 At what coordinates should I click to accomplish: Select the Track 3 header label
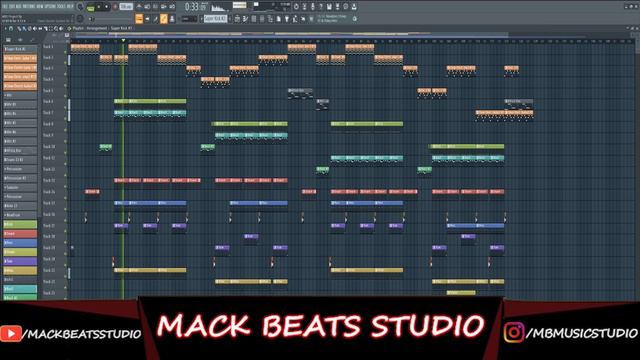click(x=48, y=69)
